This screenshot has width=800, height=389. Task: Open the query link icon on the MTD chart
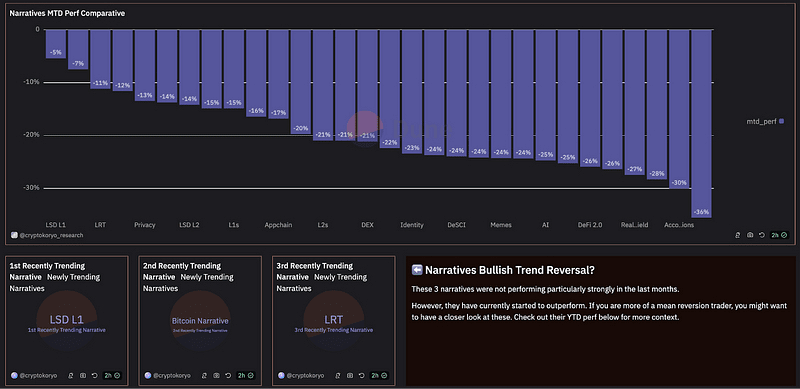pos(738,235)
